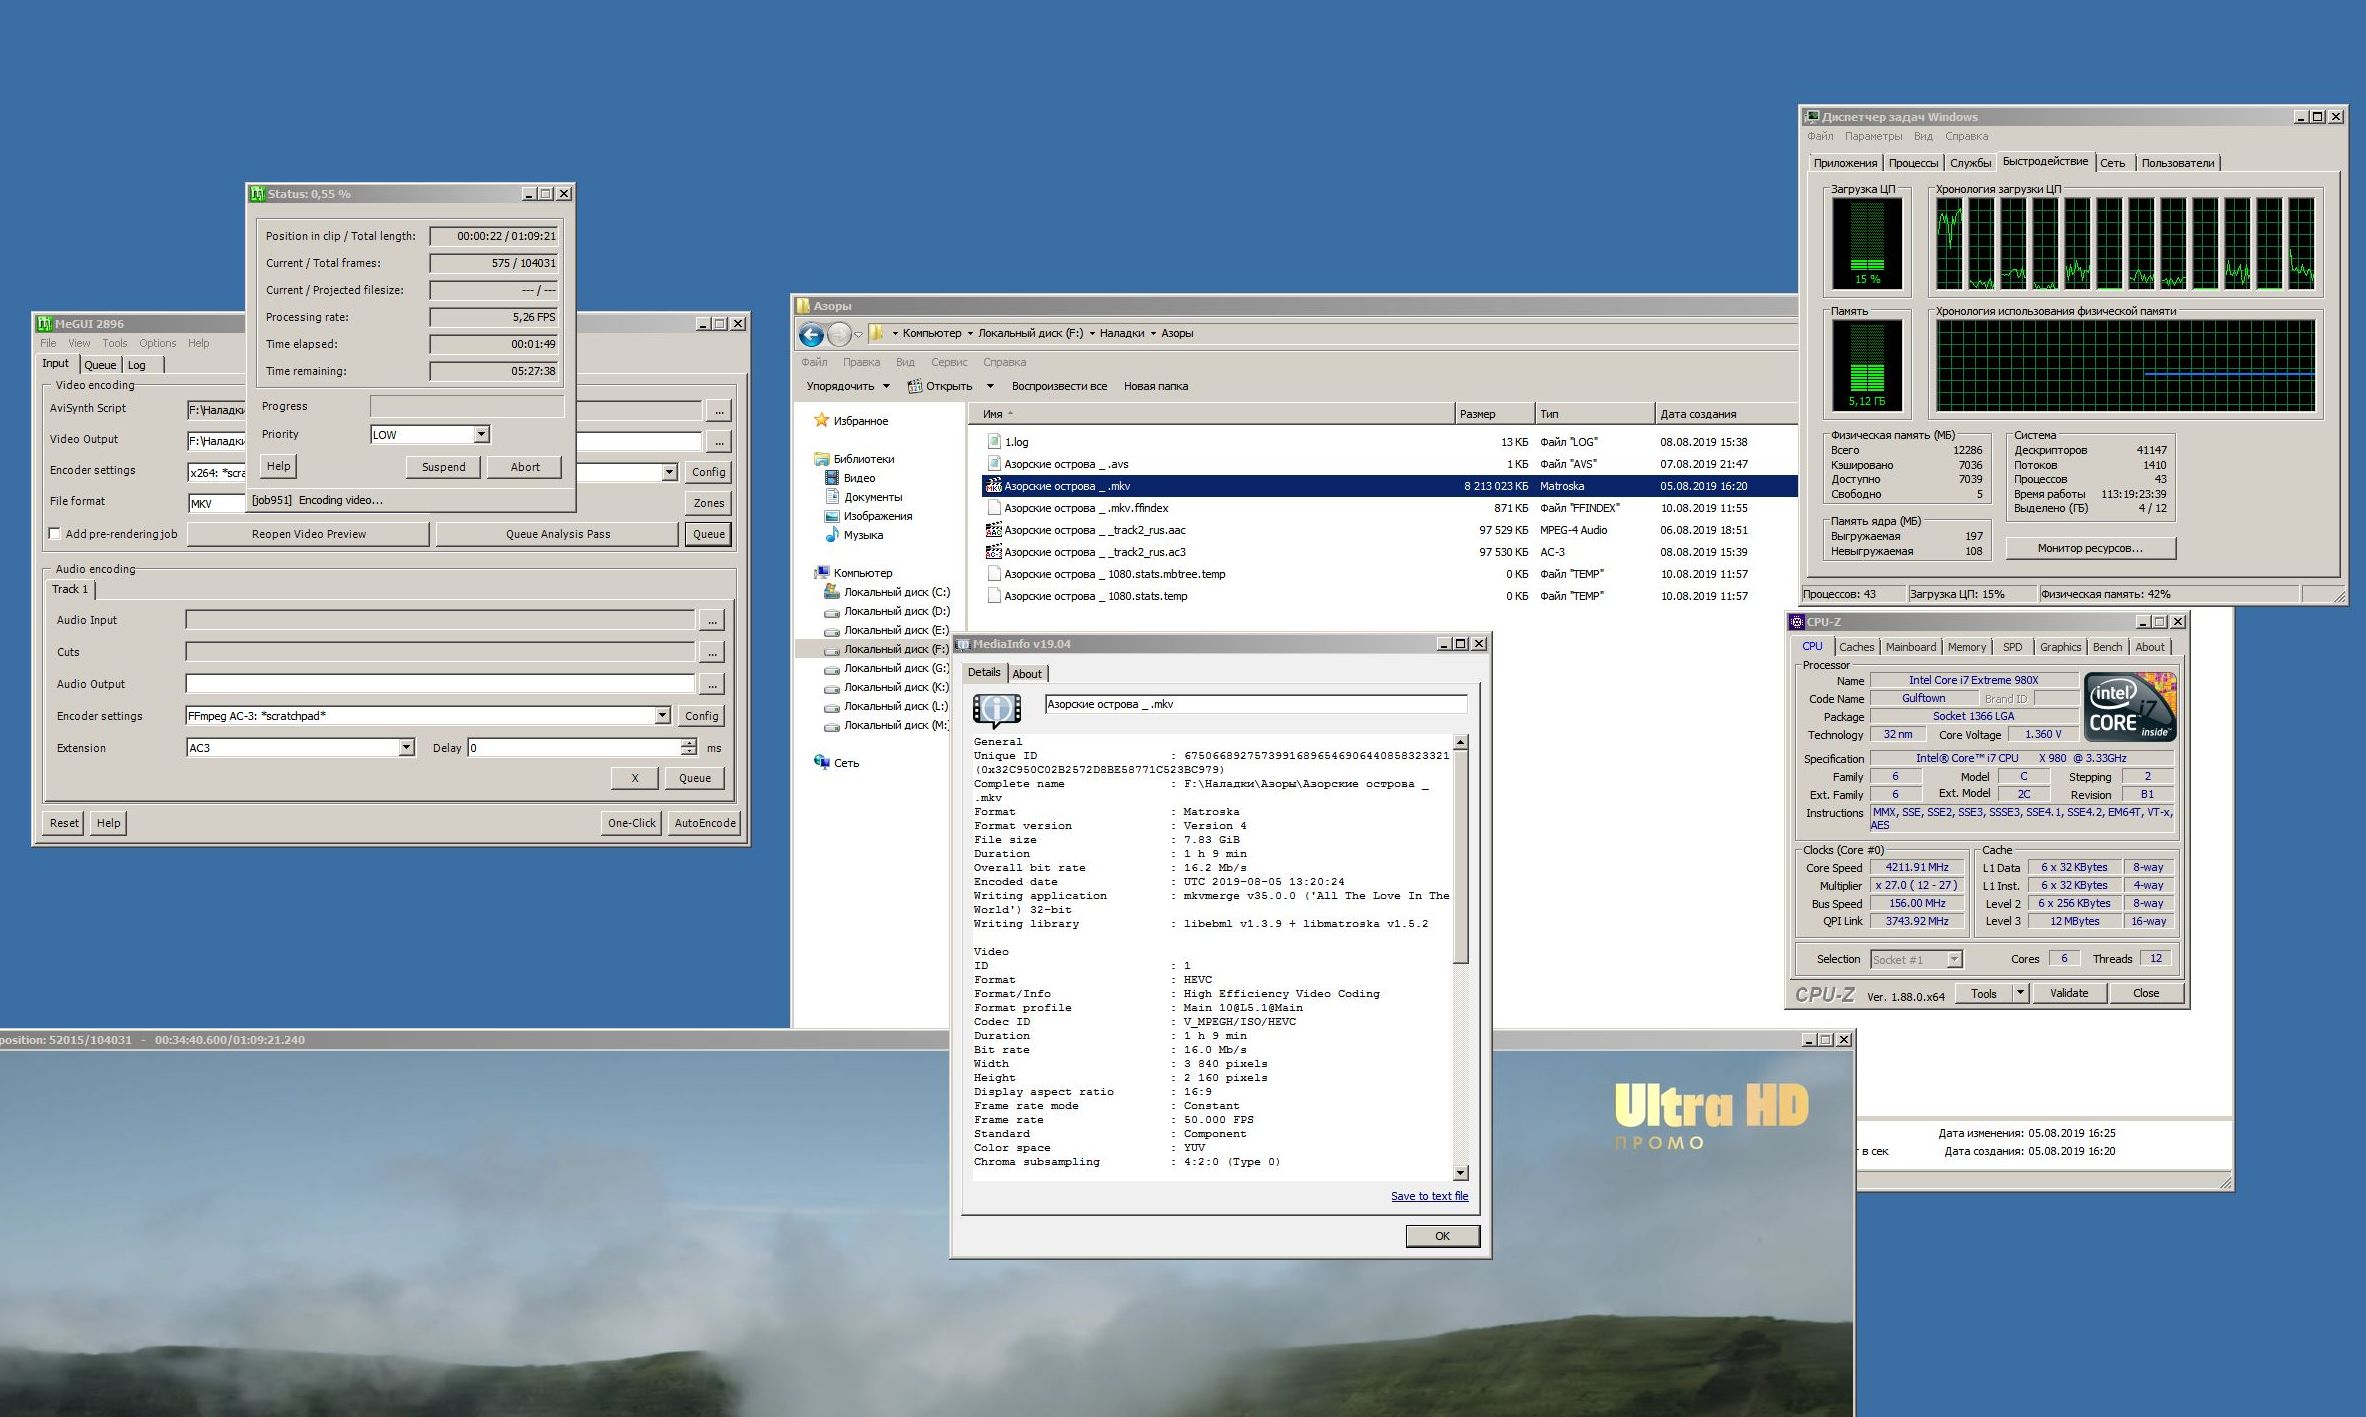The image size is (2366, 1417).
Task: Switch to the Queue tab in MeGUI
Action: pyautogui.click(x=100, y=365)
